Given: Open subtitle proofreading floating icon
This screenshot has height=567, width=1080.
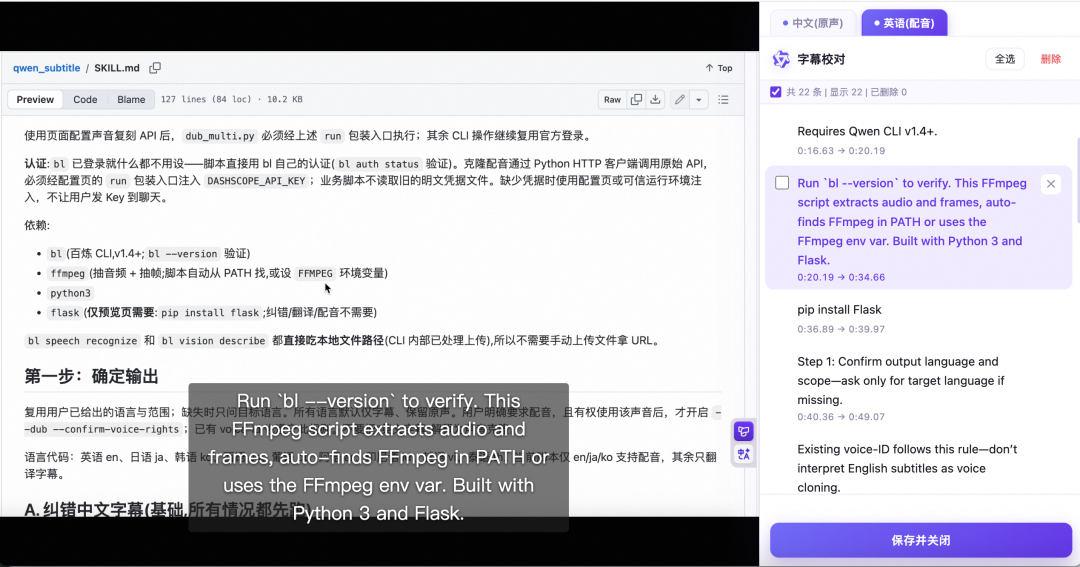Looking at the screenshot, I should coord(743,431).
